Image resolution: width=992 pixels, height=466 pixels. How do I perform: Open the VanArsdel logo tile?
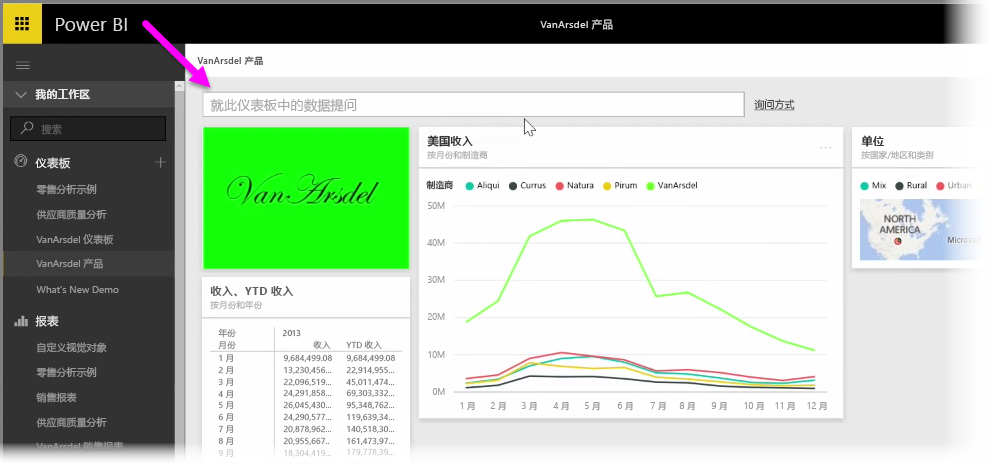306,198
